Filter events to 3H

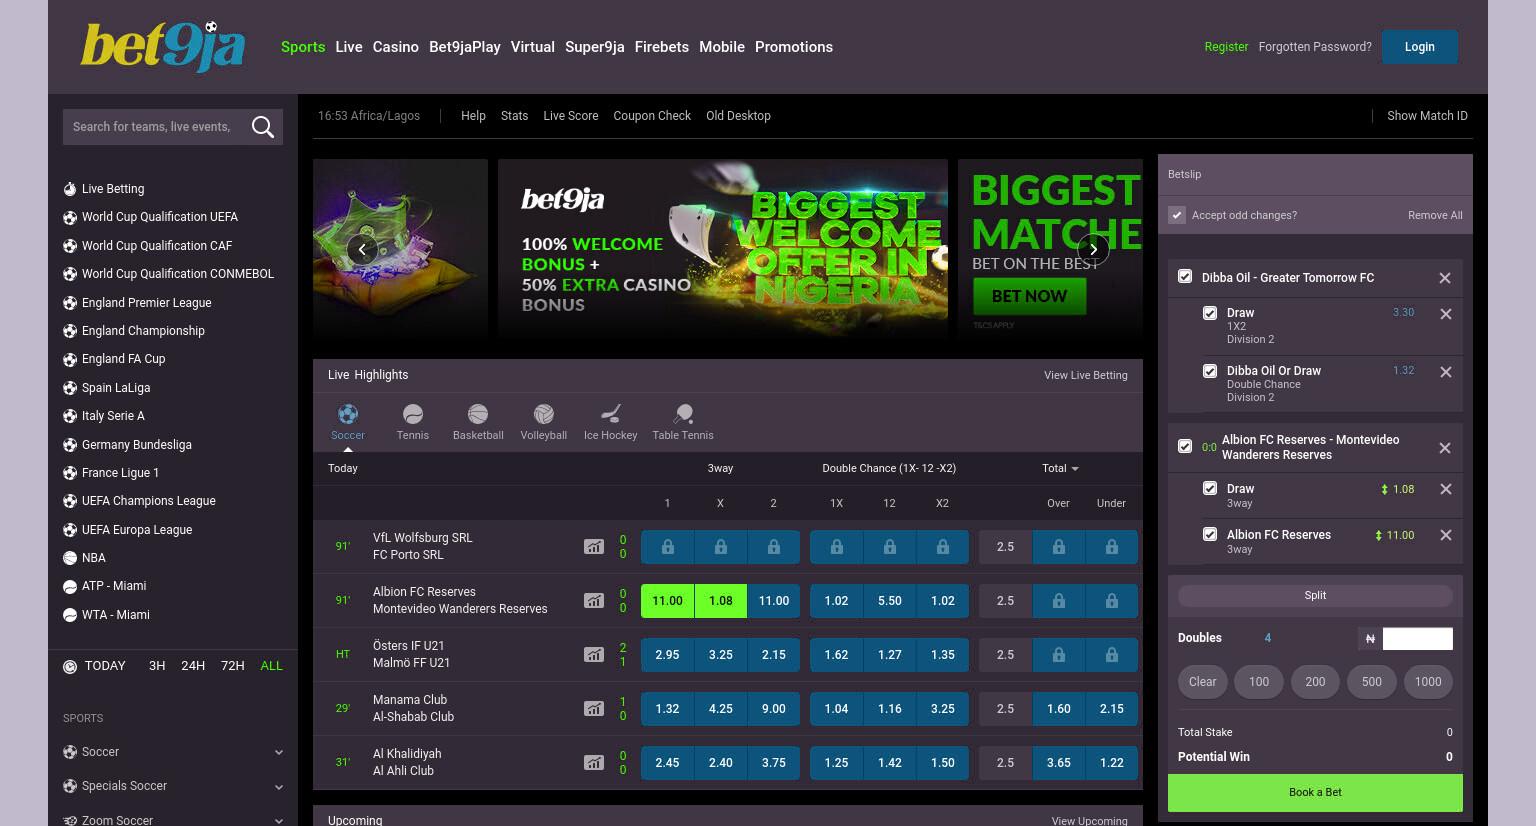[x=157, y=666]
